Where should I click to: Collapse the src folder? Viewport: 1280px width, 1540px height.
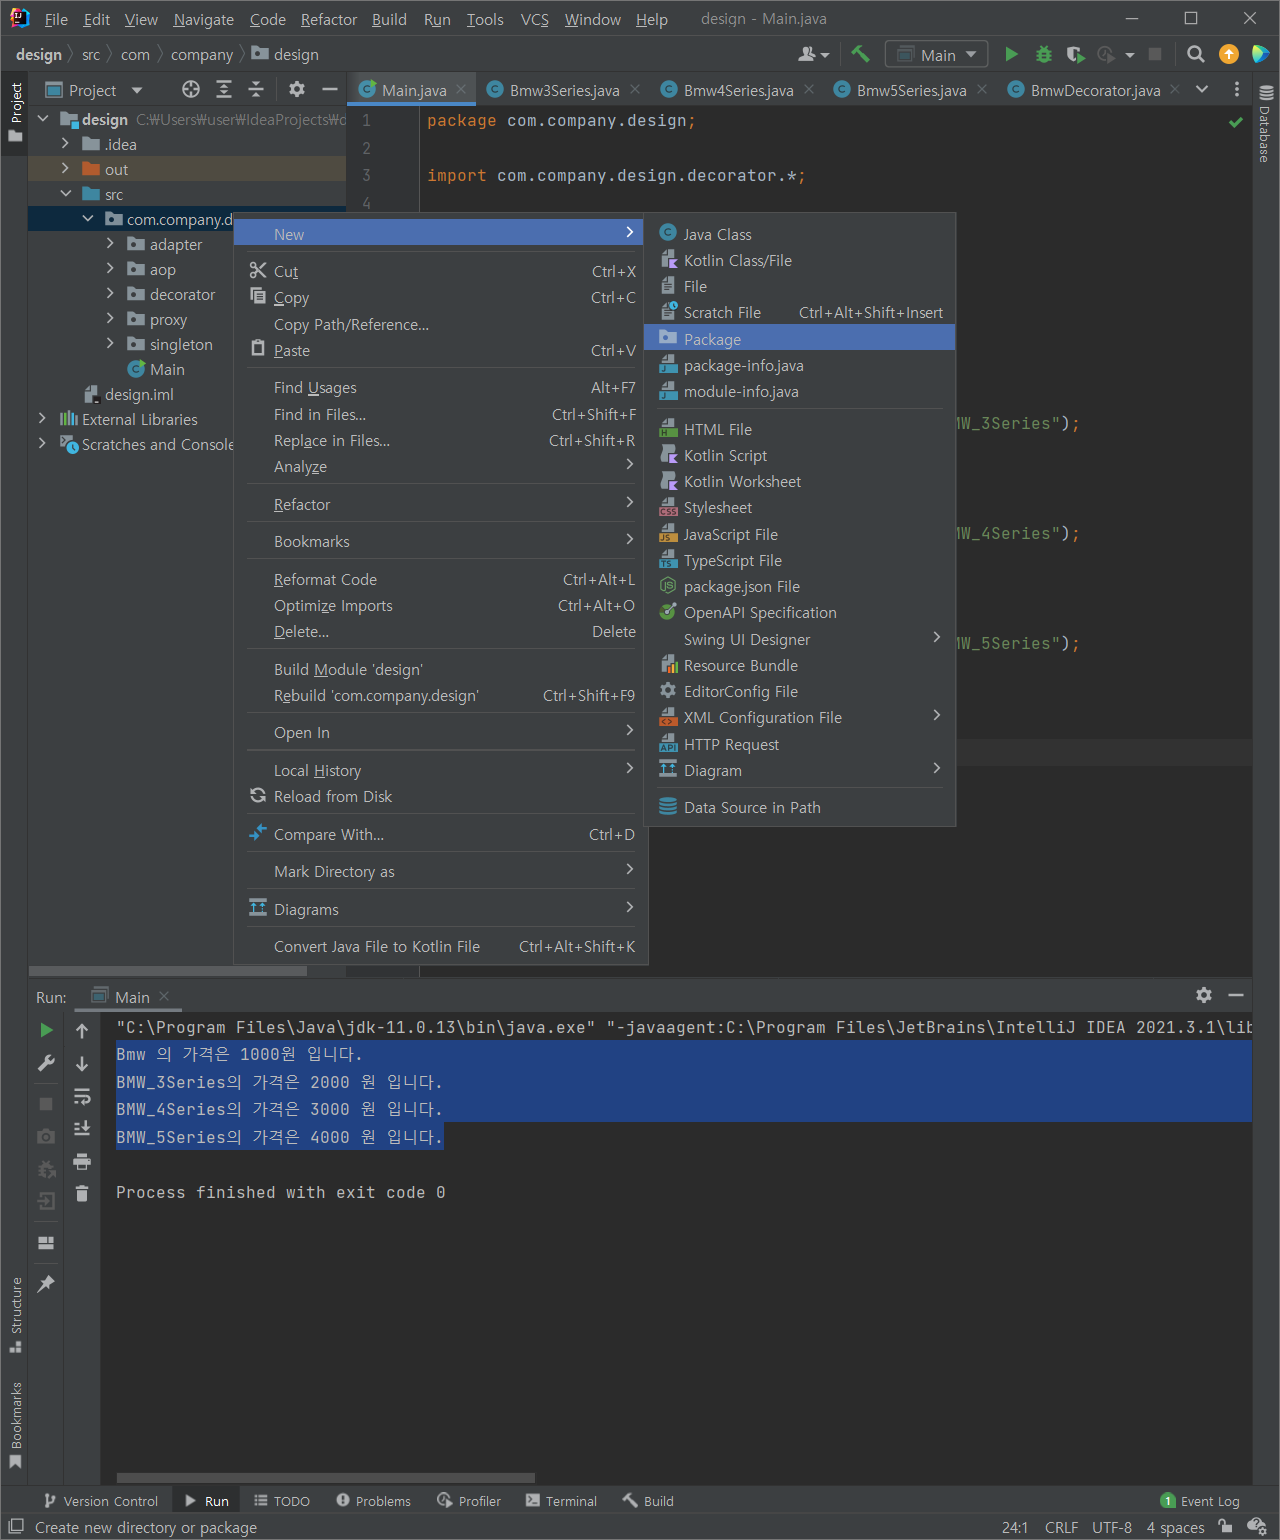coord(65,193)
